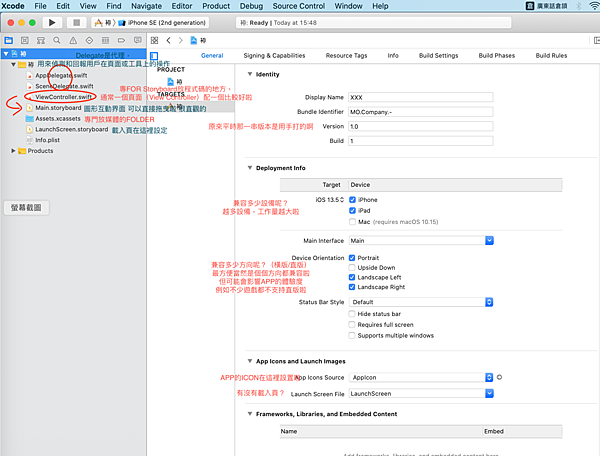Toggle Portrait orientation
This screenshot has width=600, height=456.
click(352, 258)
